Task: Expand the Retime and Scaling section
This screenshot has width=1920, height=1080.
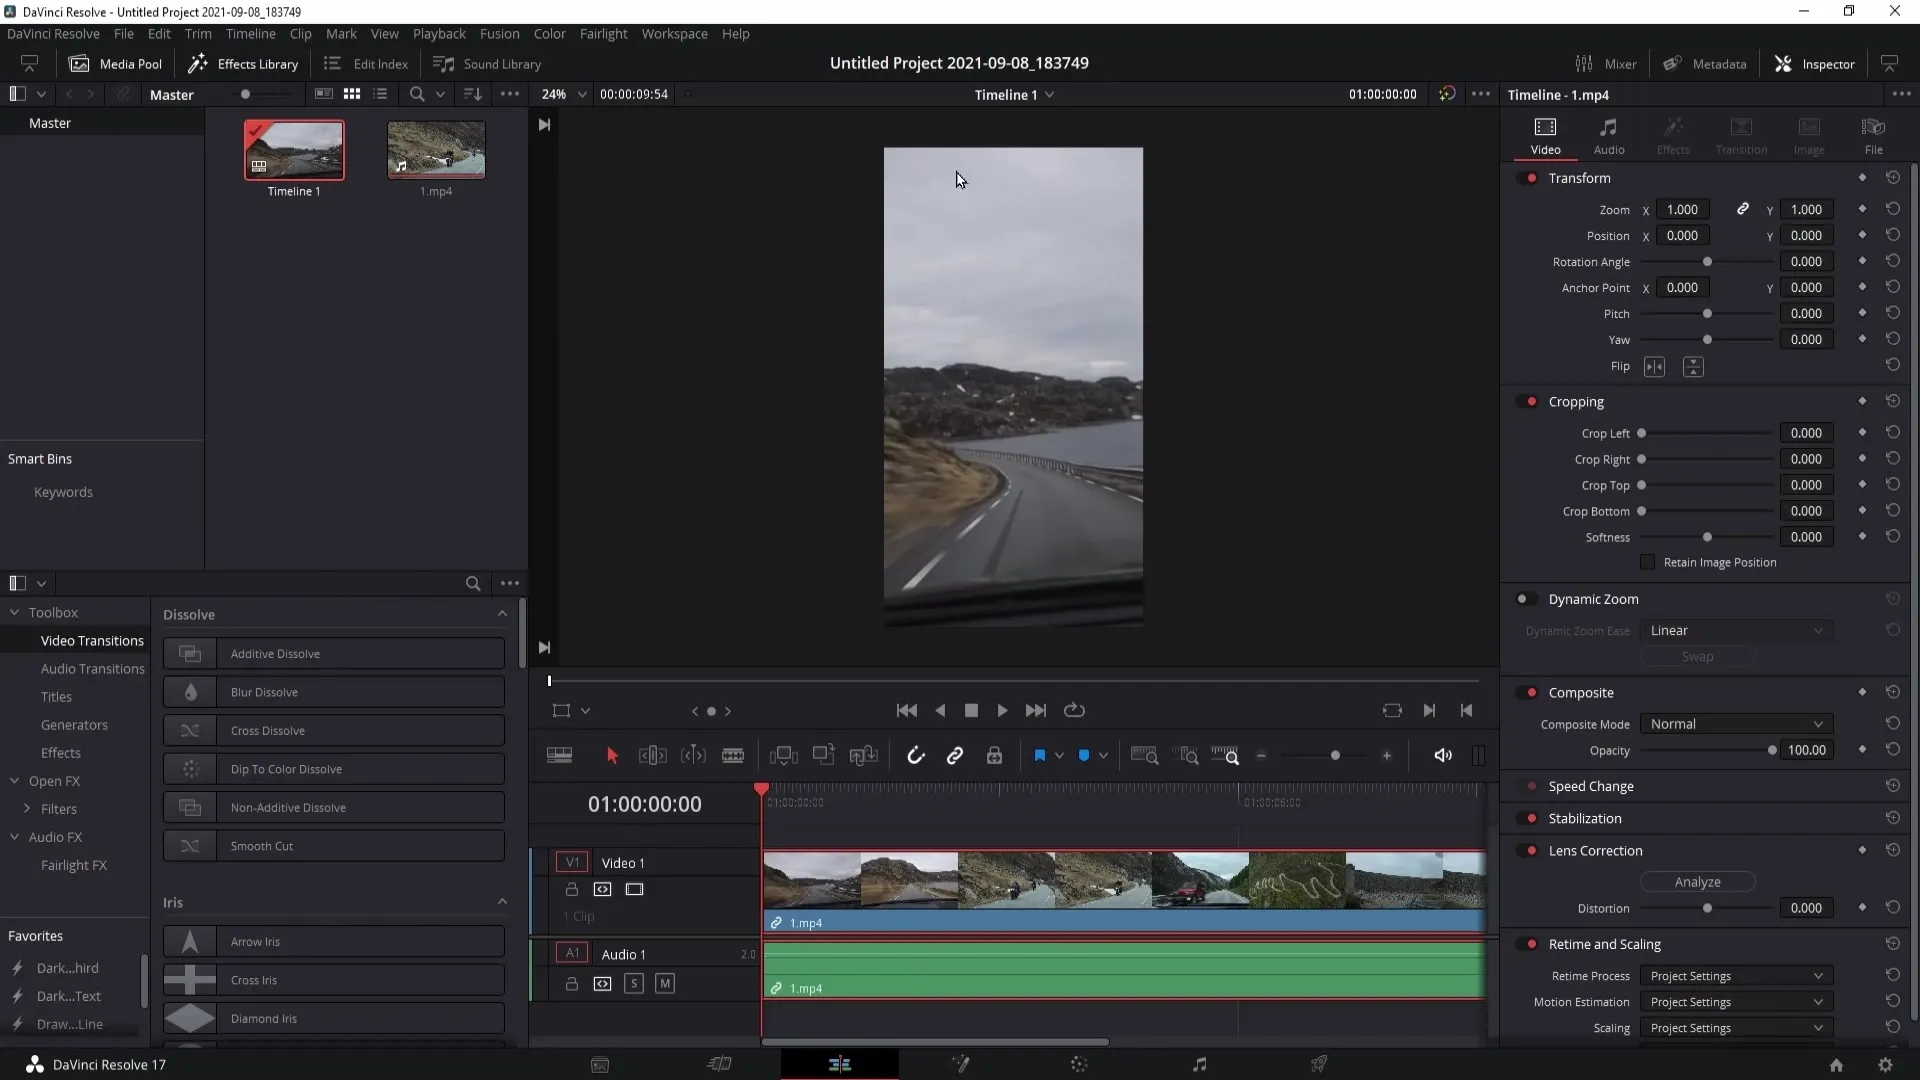Action: [x=1606, y=943]
